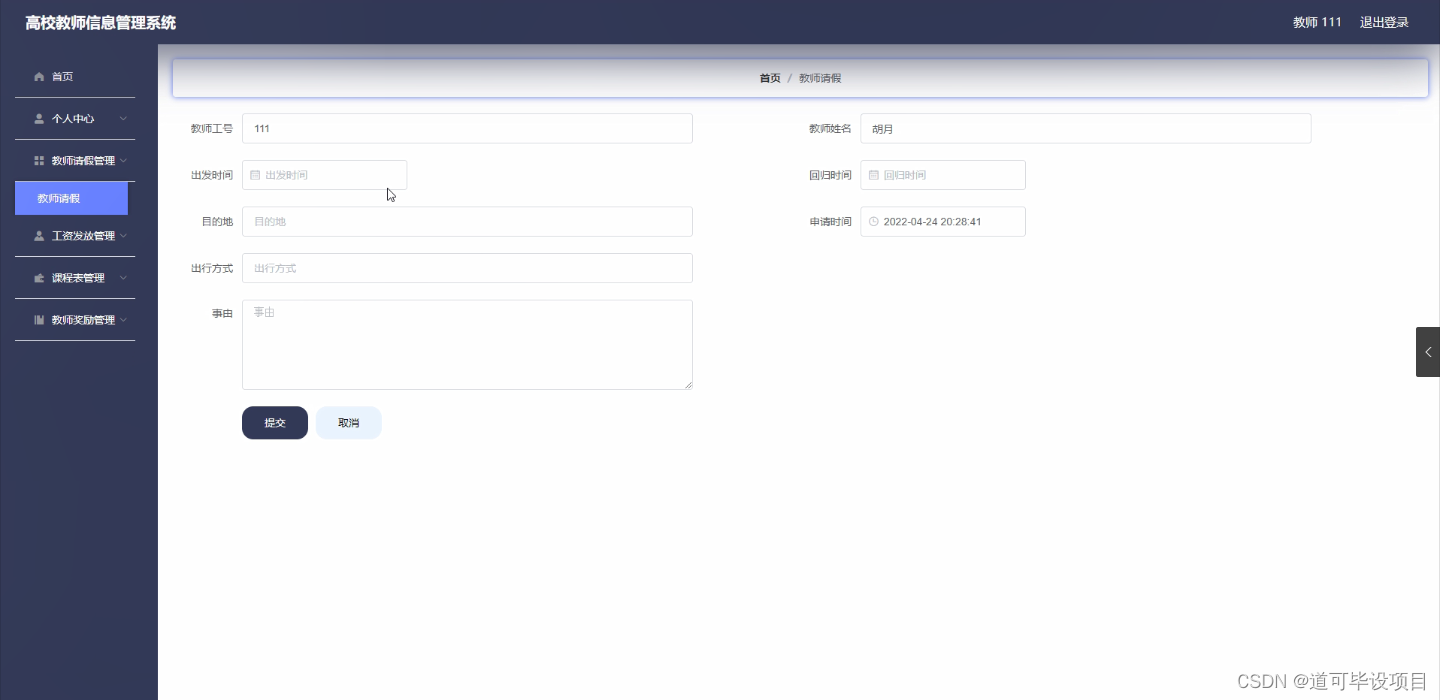Click the calendar icon in 出发时间 field
The height and width of the screenshot is (700, 1440).
click(255, 175)
